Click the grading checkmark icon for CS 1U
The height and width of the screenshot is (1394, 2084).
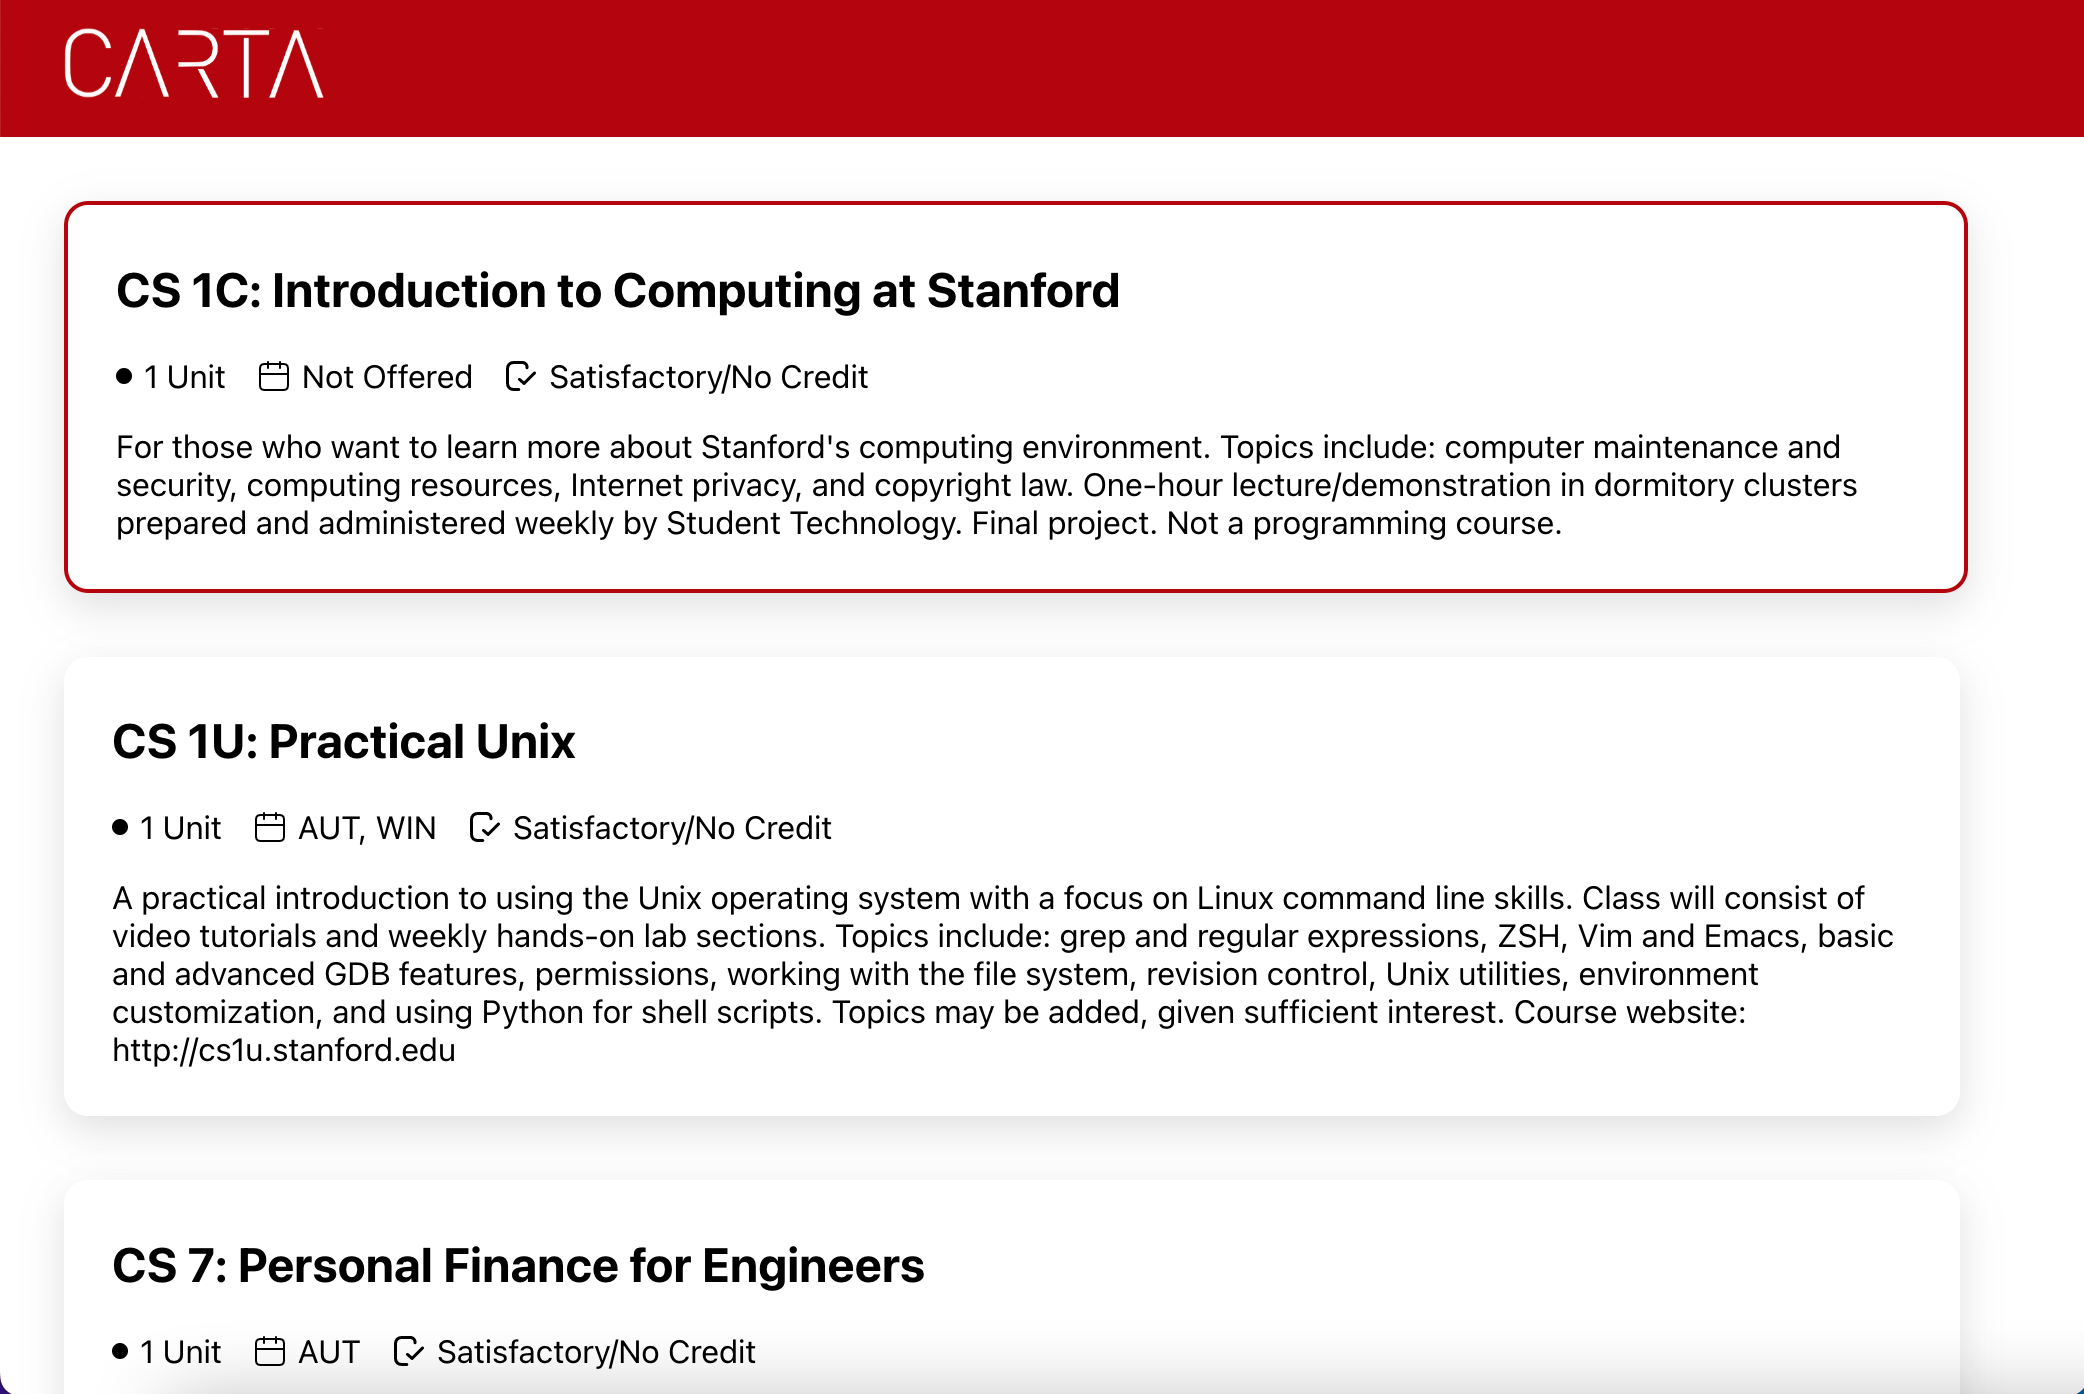(x=483, y=827)
